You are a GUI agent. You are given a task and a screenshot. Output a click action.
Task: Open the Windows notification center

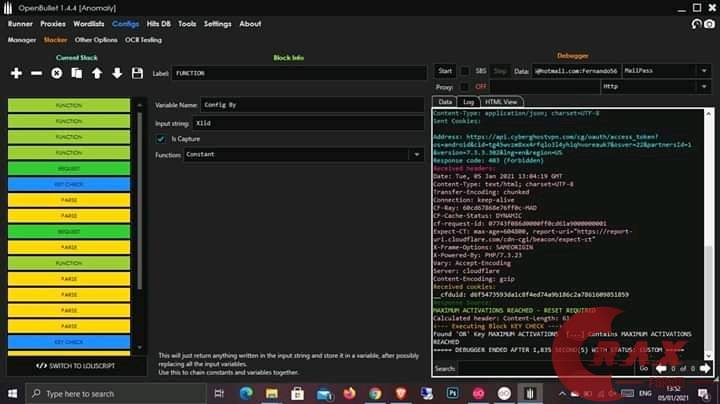pos(703,393)
